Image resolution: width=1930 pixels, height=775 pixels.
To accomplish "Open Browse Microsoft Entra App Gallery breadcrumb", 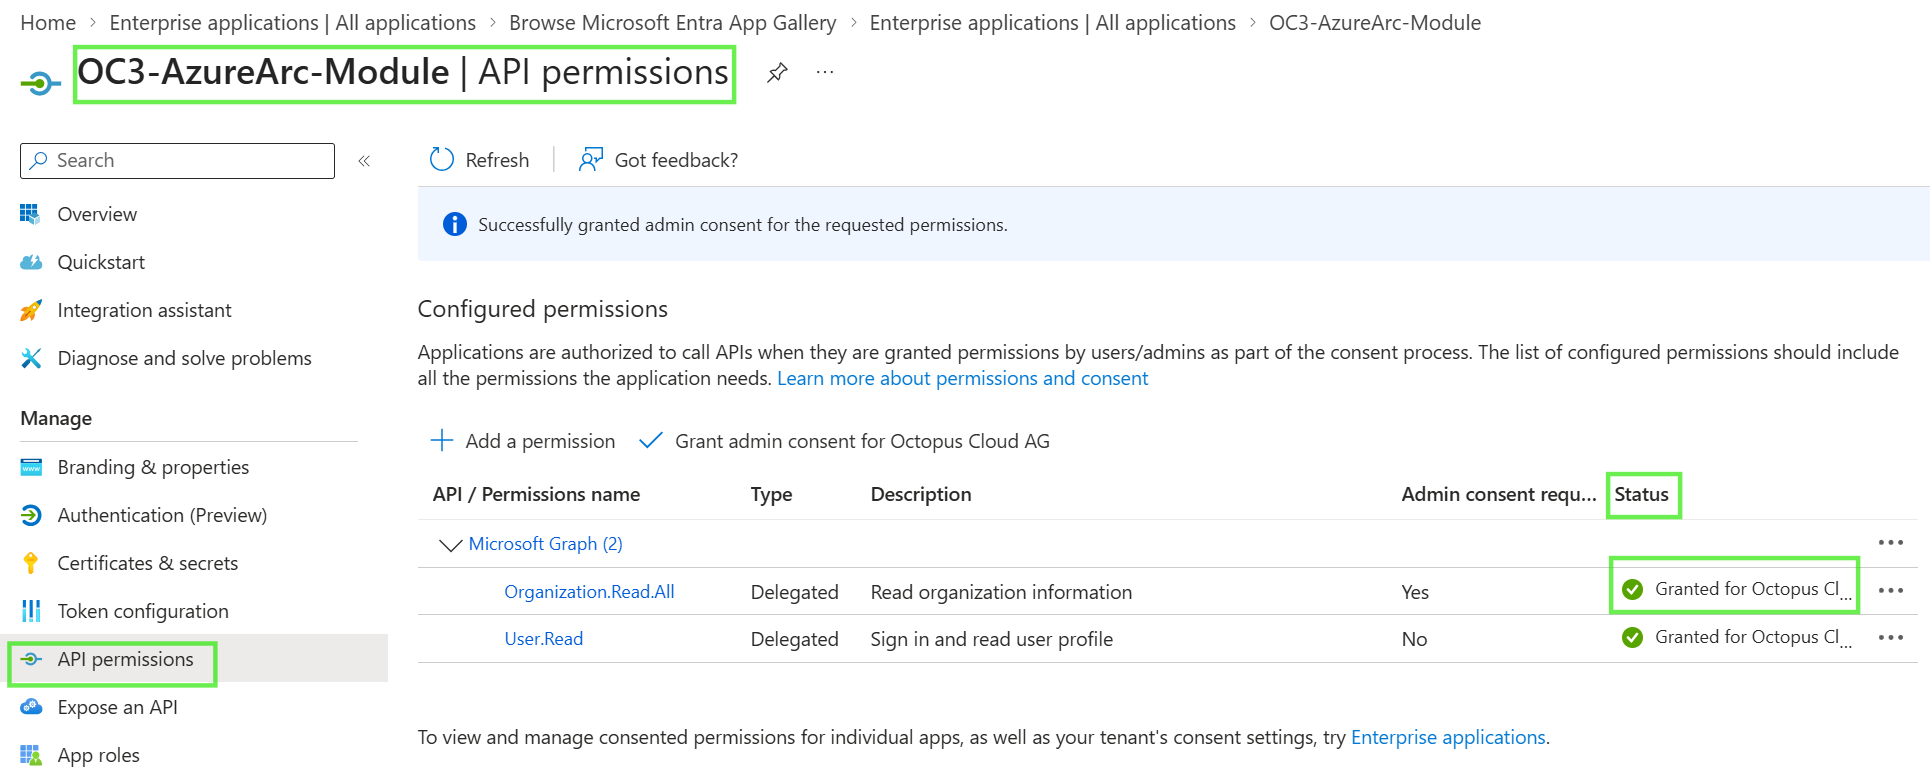I will (x=672, y=23).
